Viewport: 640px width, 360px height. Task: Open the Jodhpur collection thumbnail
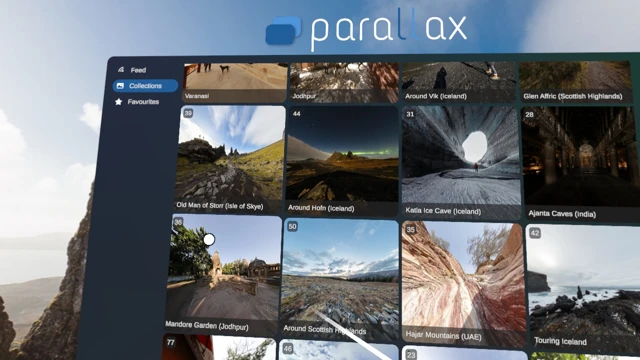[344, 82]
